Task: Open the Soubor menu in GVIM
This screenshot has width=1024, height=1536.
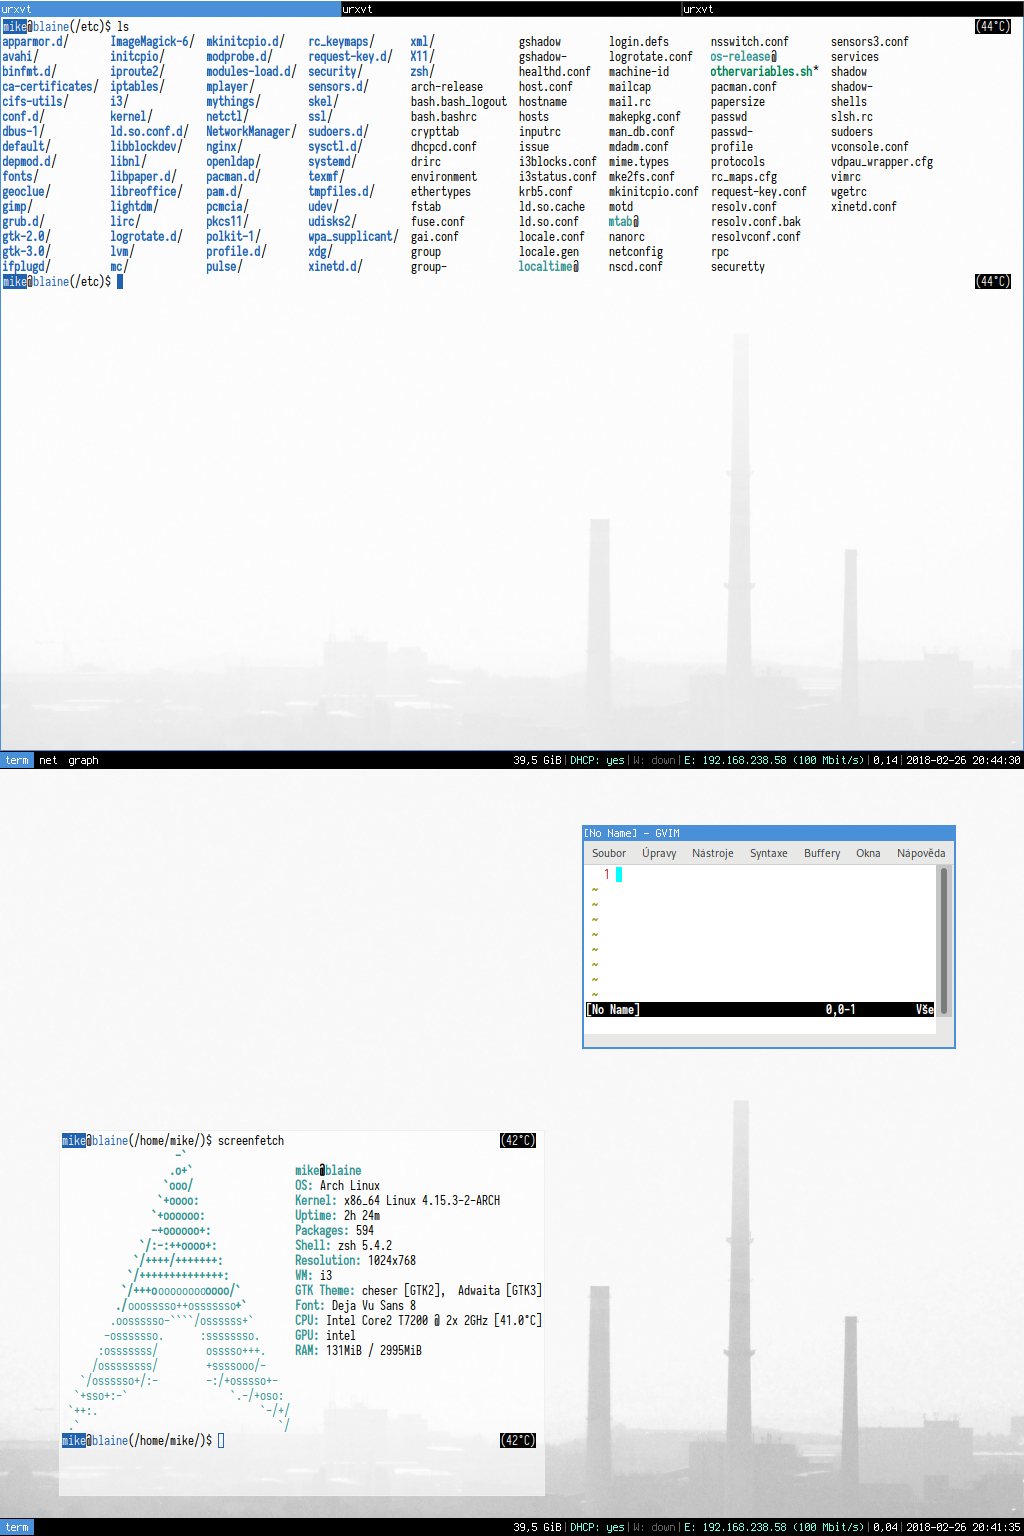Action: tap(608, 853)
